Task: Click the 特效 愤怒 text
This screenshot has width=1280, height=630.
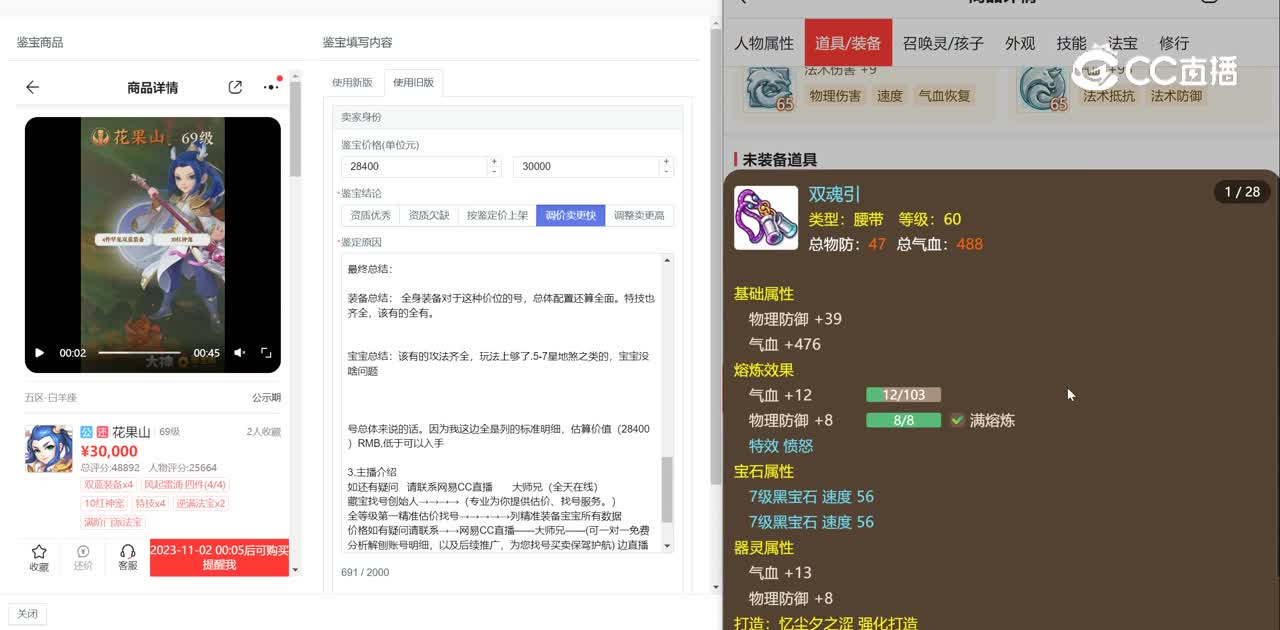Action: (781, 446)
